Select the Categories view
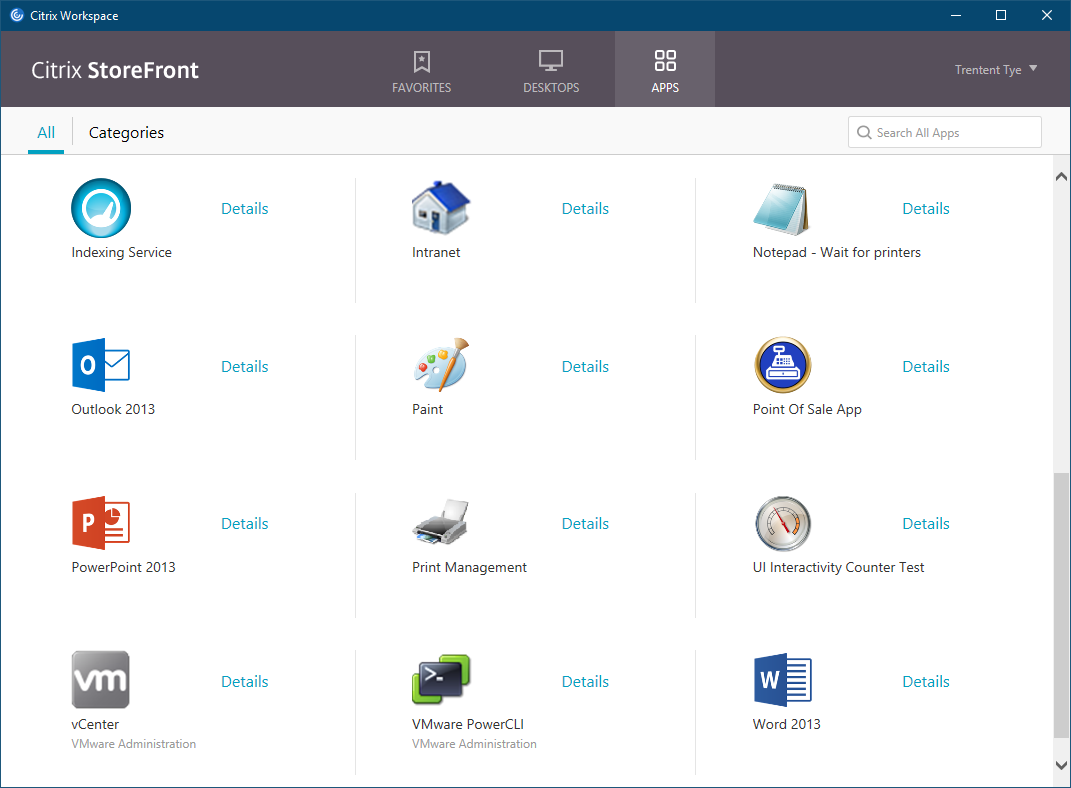Image resolution: width=1071 pixels, height=788 pixels. [126, 132]
